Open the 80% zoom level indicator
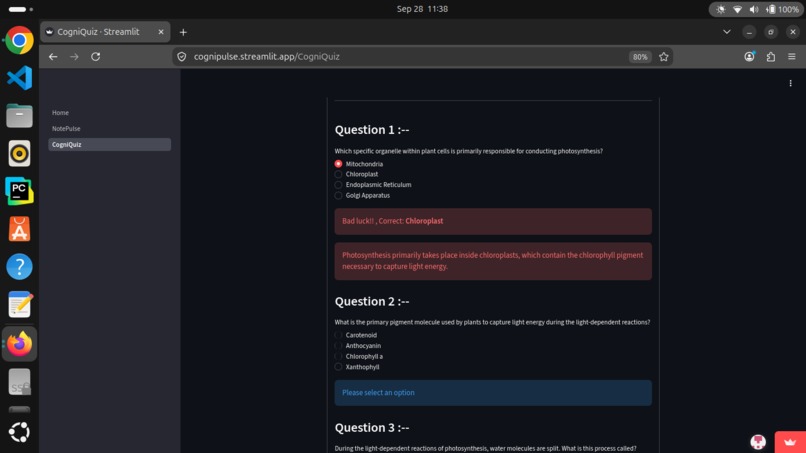 pos(640,57)
